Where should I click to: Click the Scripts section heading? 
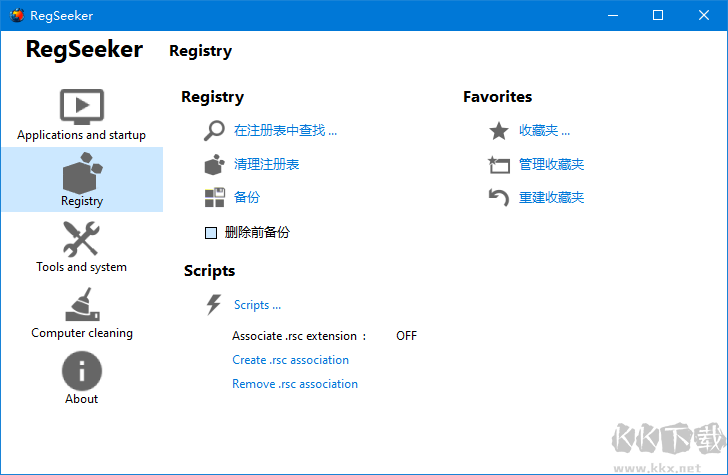[209, 271]
